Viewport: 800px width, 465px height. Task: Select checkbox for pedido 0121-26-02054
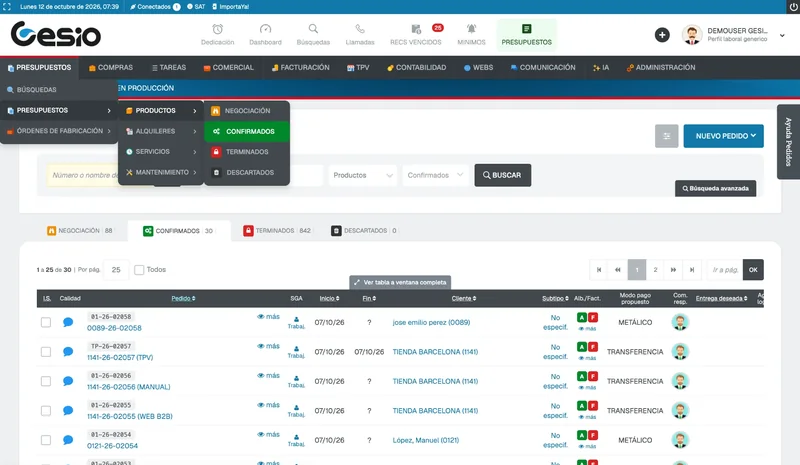(x=46, y=440)
